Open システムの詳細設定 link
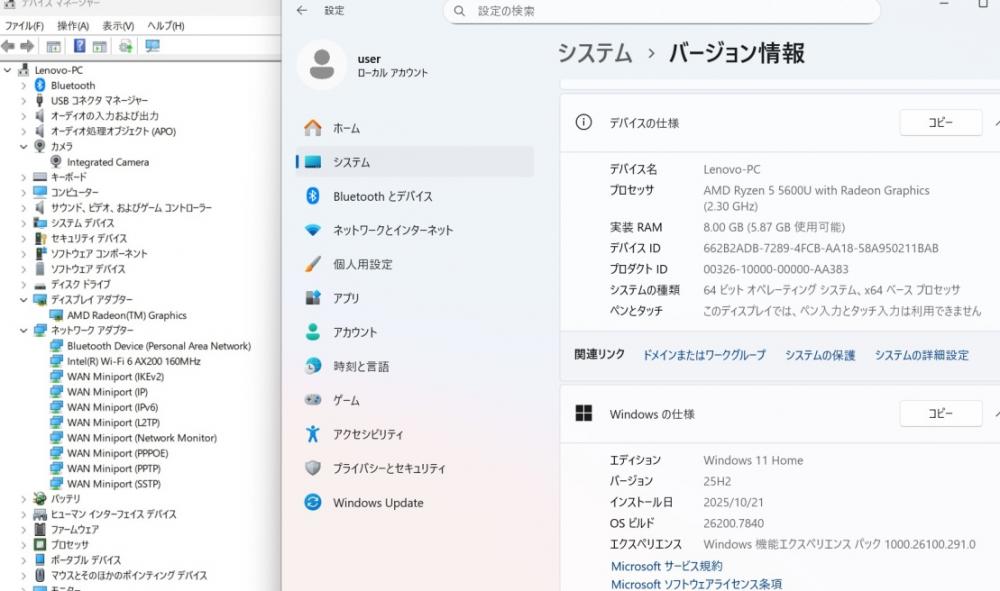 click(x=921, y=355)
